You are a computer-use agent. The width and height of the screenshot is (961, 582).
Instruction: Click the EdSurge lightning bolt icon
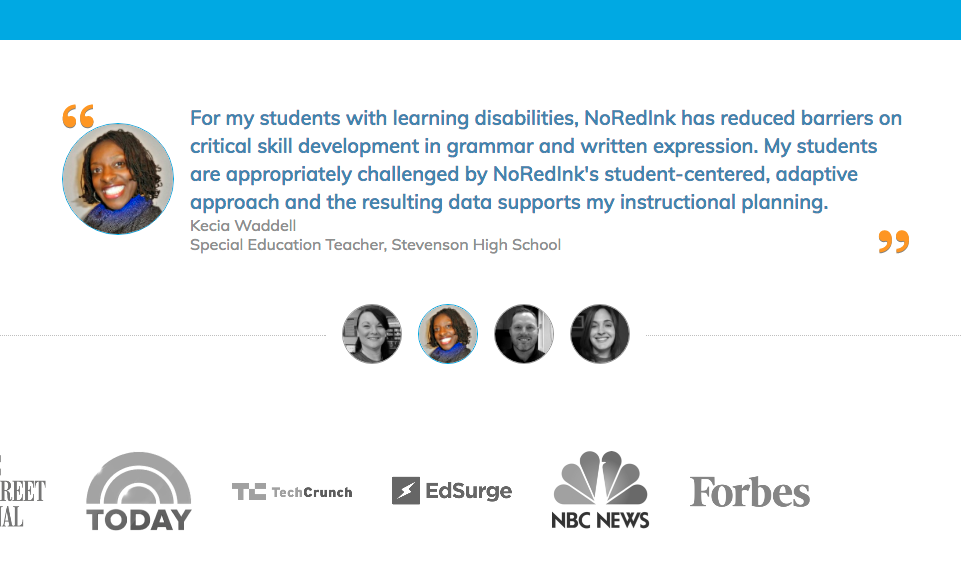point(405,490)
